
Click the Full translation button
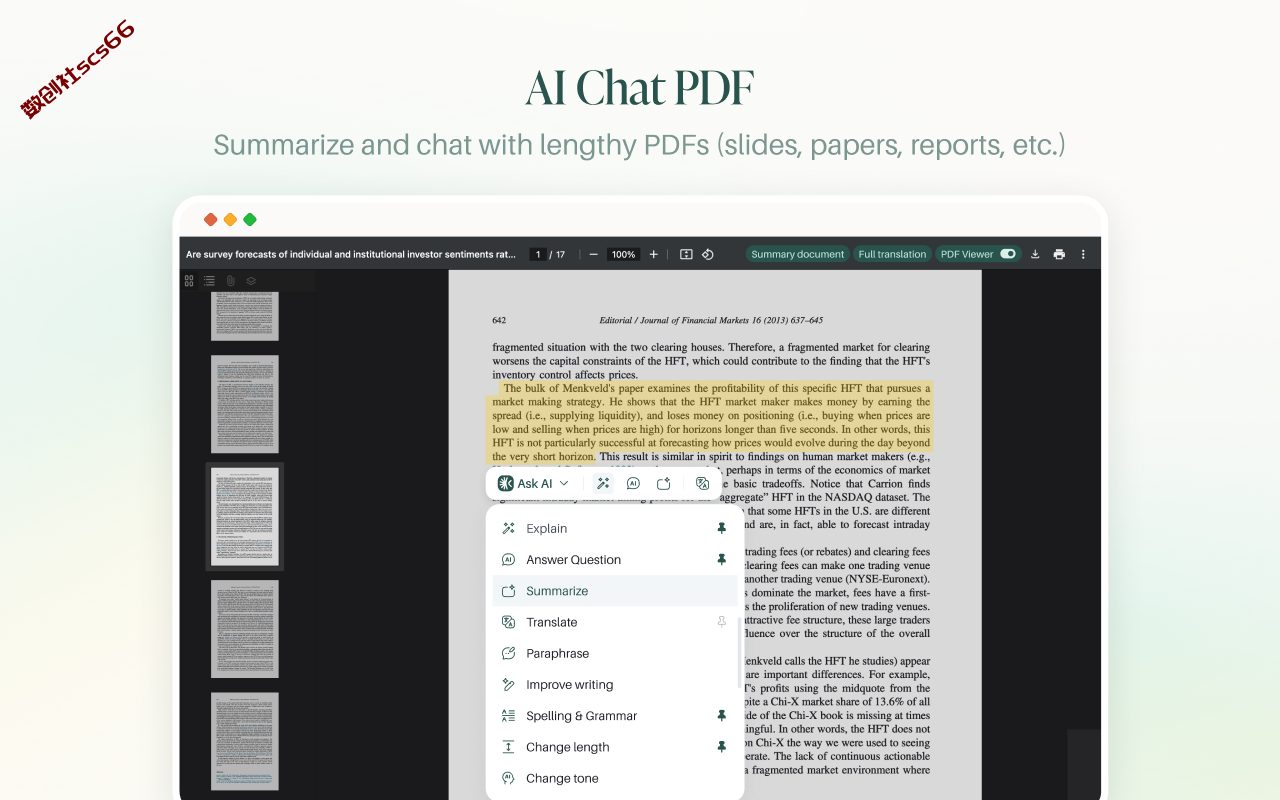tap(892, 254)
